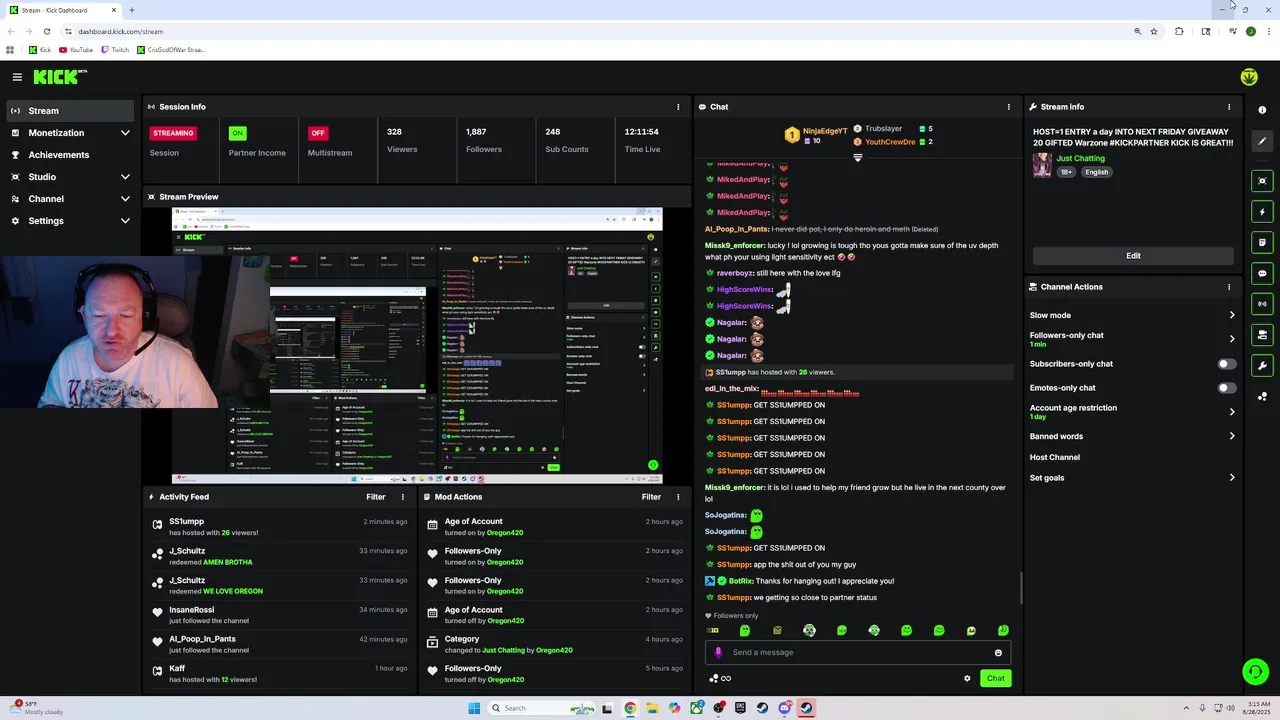
Task: Open emoji picker in message box
Action: click(998, 653)
